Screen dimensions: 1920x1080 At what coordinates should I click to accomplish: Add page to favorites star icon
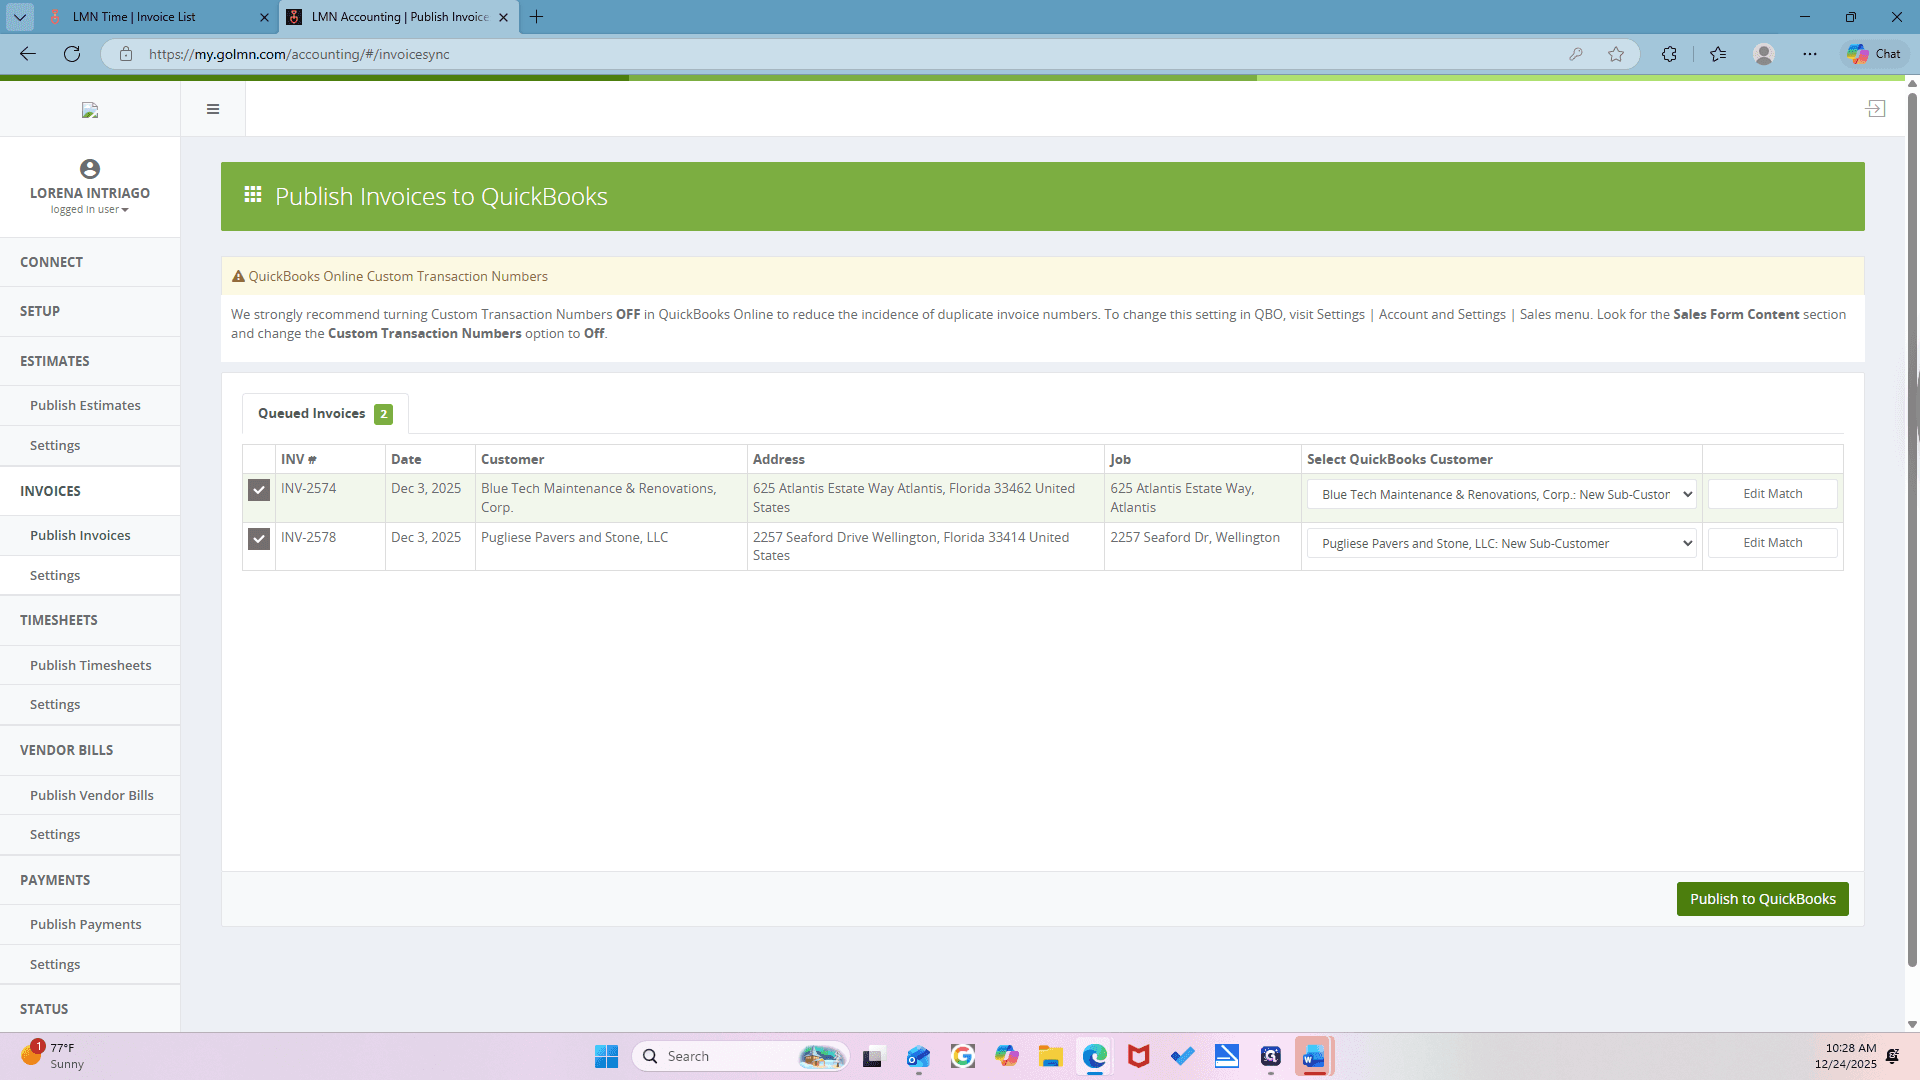(1616, 54)
